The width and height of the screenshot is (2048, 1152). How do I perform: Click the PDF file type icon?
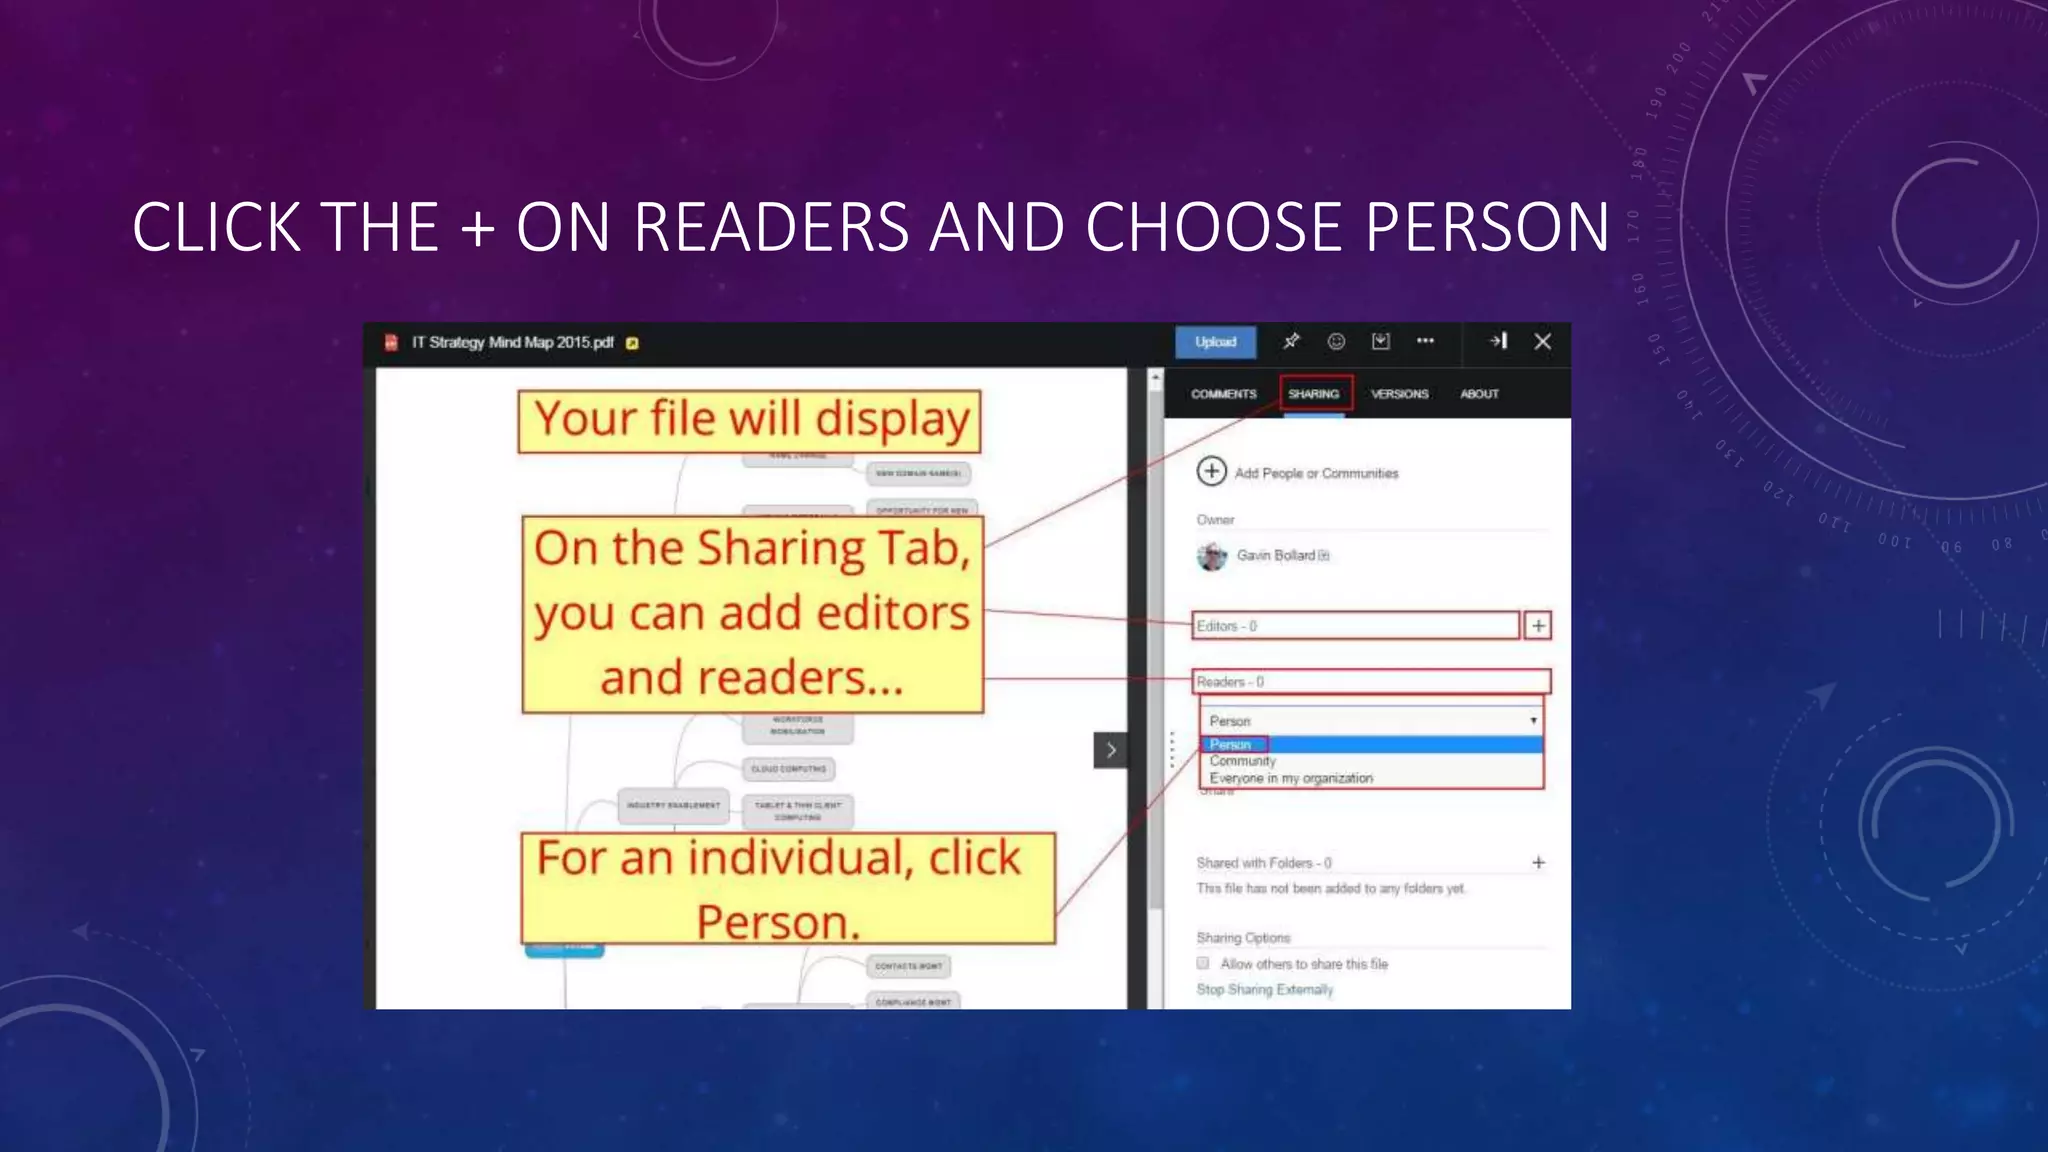coord(391,343)
